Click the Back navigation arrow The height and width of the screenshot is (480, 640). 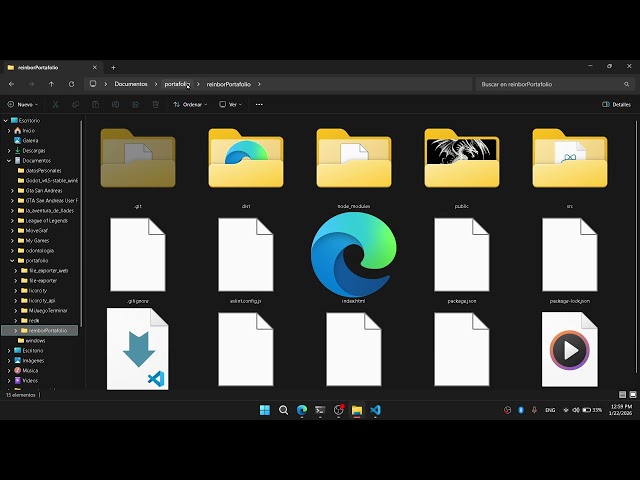coord(12,84)
